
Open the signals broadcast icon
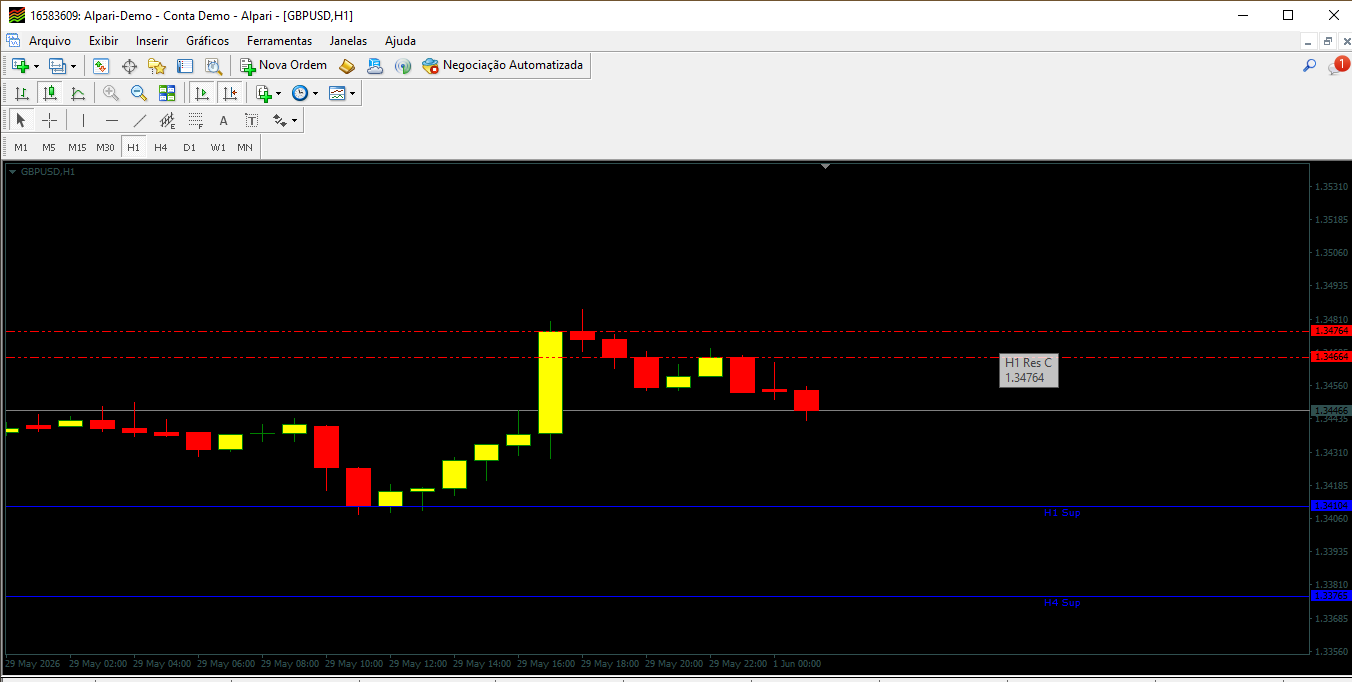tap(403, 66)
